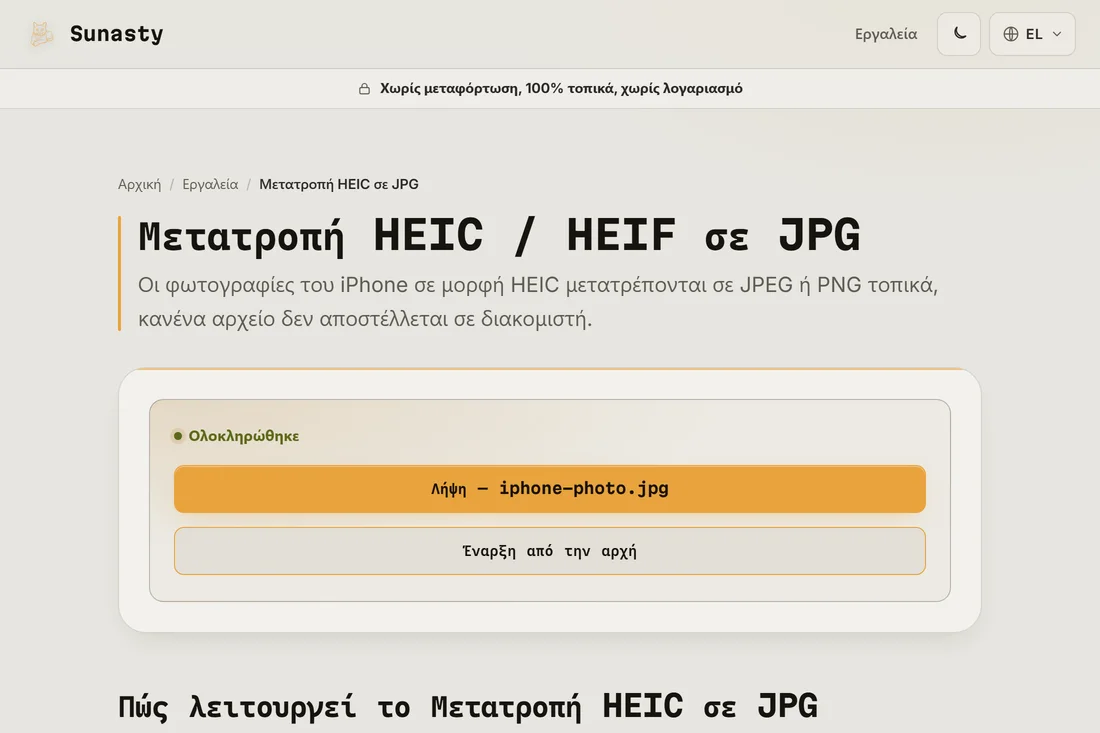1100x733 pixels.
Task: Click the Έναρξη από την αρχή button
Action: click(x=550, y=551)
